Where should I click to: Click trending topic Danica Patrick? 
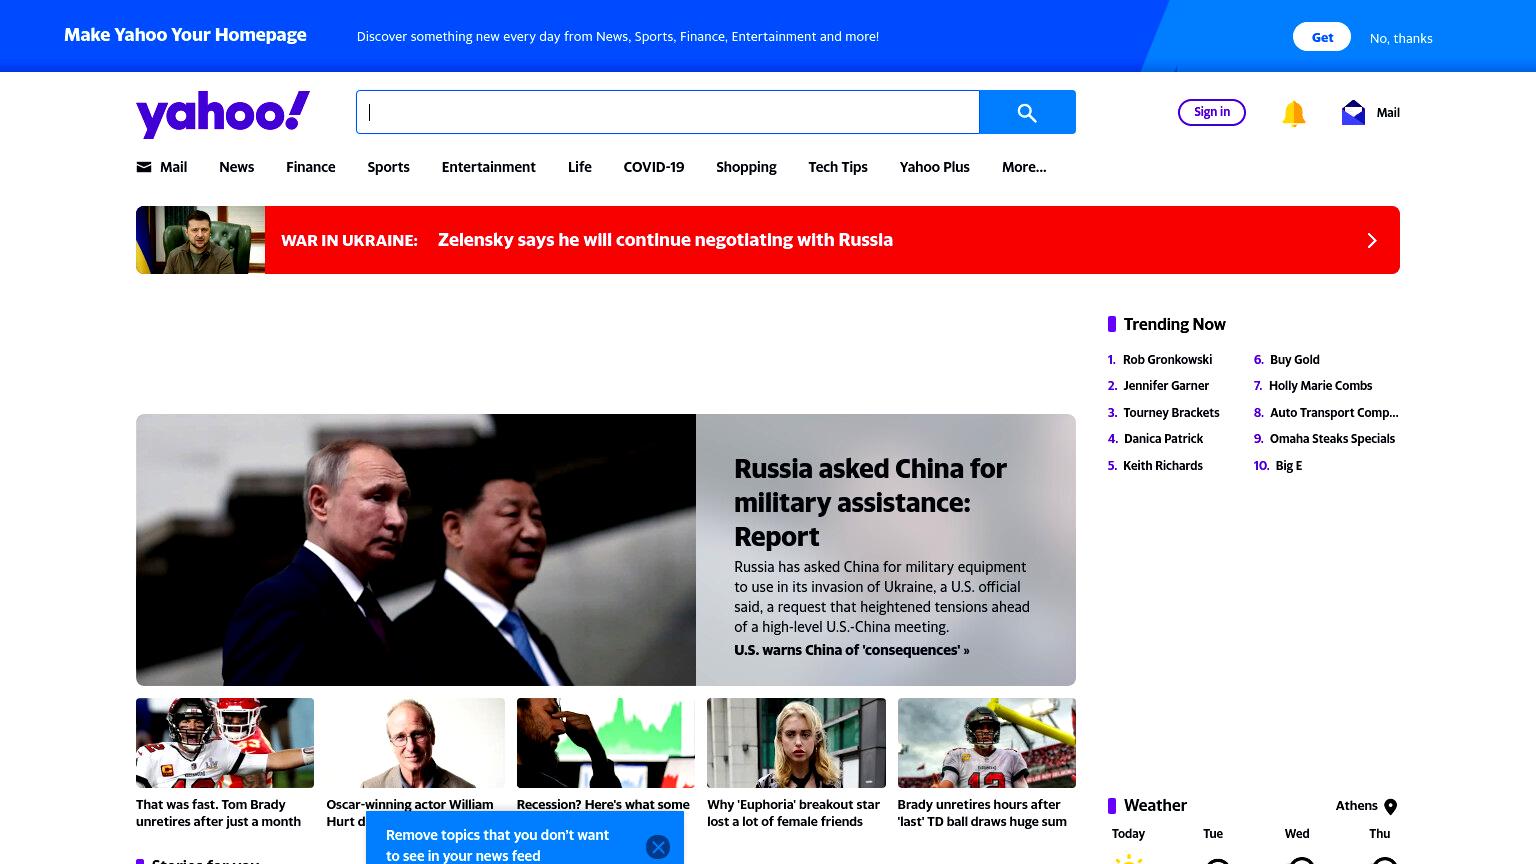click(1163, 439)
